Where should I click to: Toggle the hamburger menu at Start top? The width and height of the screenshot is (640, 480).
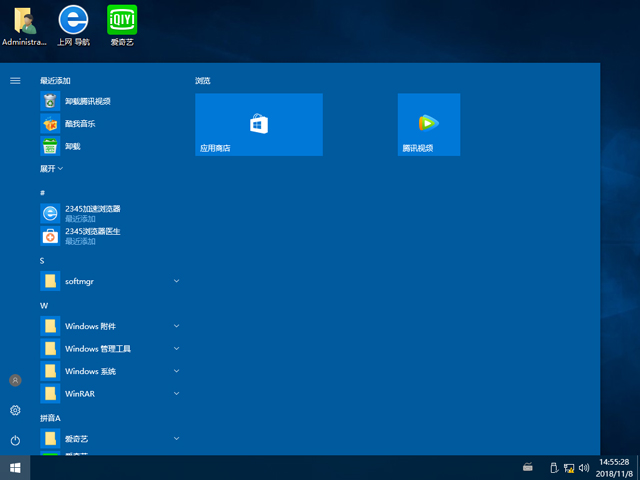tap(15, 80)
